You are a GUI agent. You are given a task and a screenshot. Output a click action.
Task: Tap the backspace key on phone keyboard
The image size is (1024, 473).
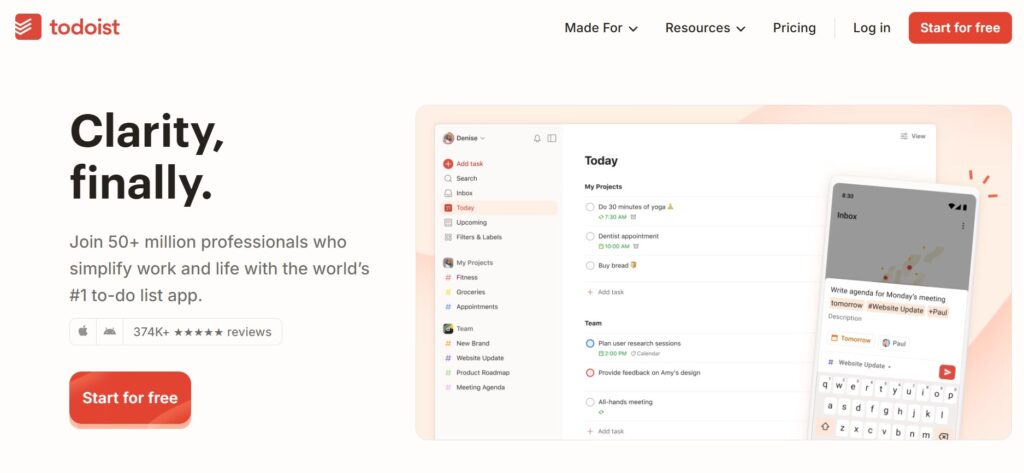(943, 436)
